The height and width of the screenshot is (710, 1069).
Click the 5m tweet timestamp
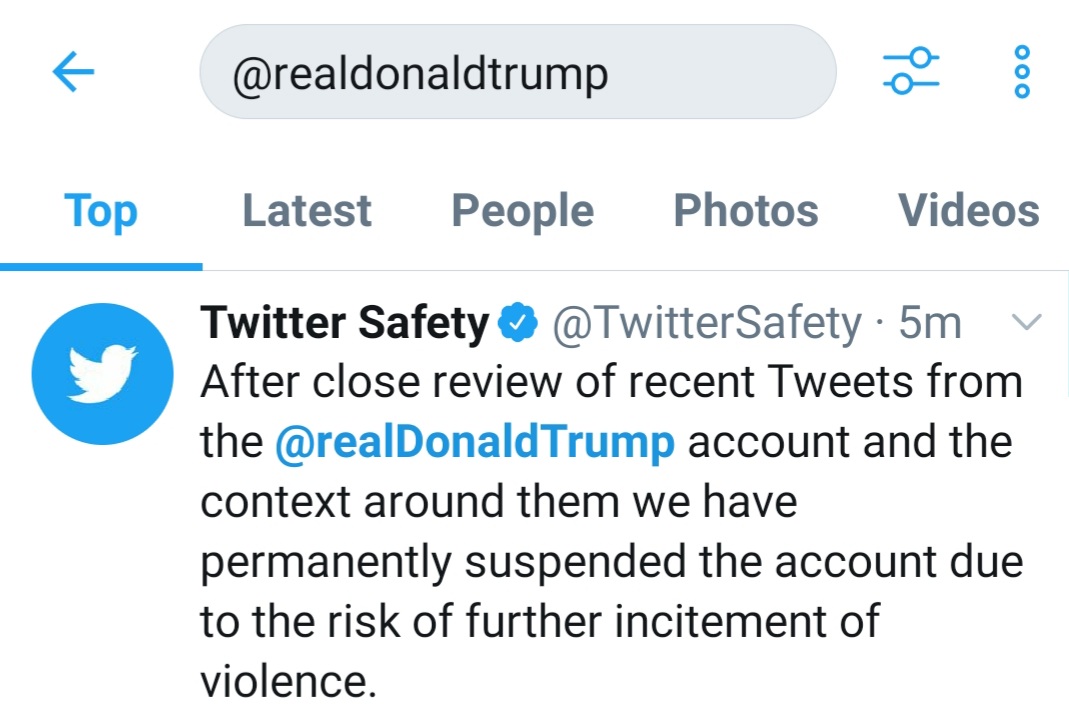pyautogui.click(x=930, y=323)
